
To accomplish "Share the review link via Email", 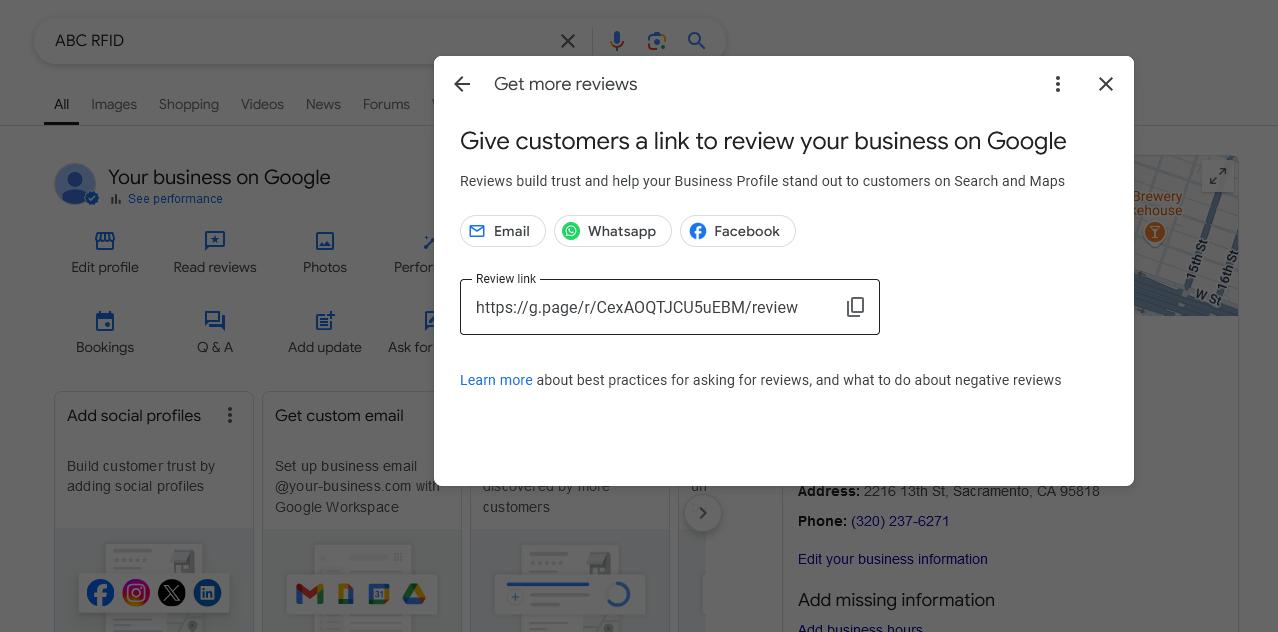I will point(502,231).
